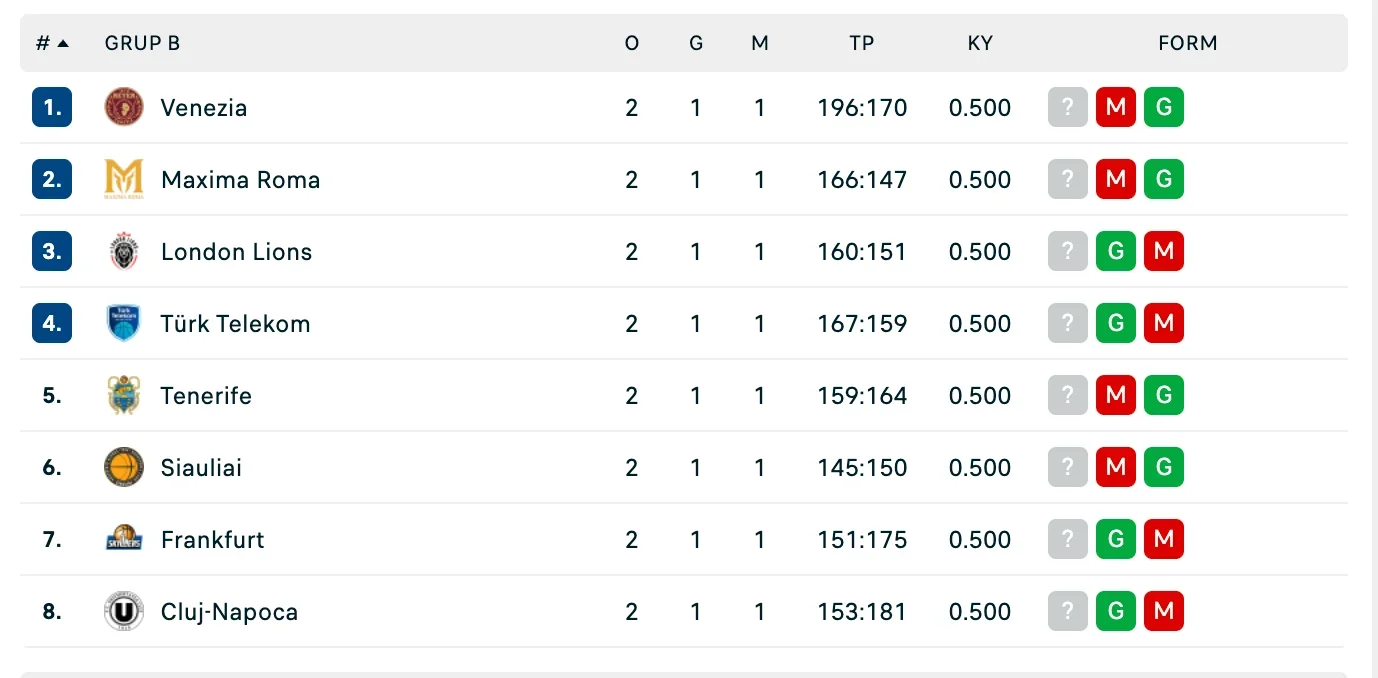Sort table by the # rank column
This screenshot has width=1378, height=678.
pos(52,43)
